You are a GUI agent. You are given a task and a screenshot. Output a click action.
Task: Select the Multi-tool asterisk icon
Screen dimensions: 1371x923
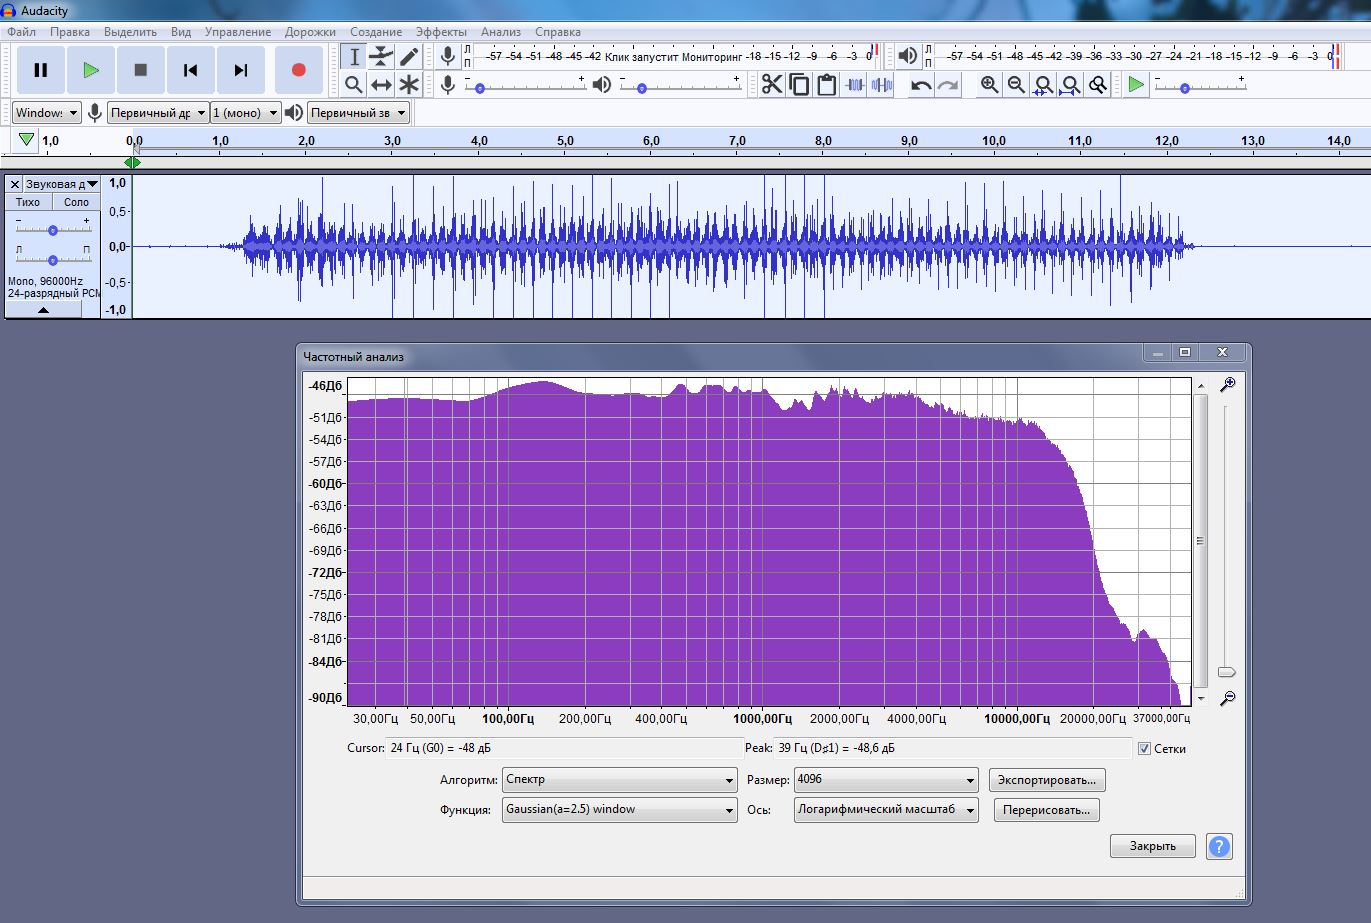409,85
